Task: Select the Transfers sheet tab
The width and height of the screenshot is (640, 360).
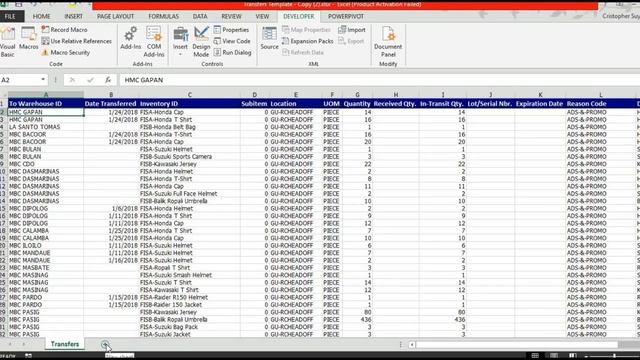Action: point(65,344)
